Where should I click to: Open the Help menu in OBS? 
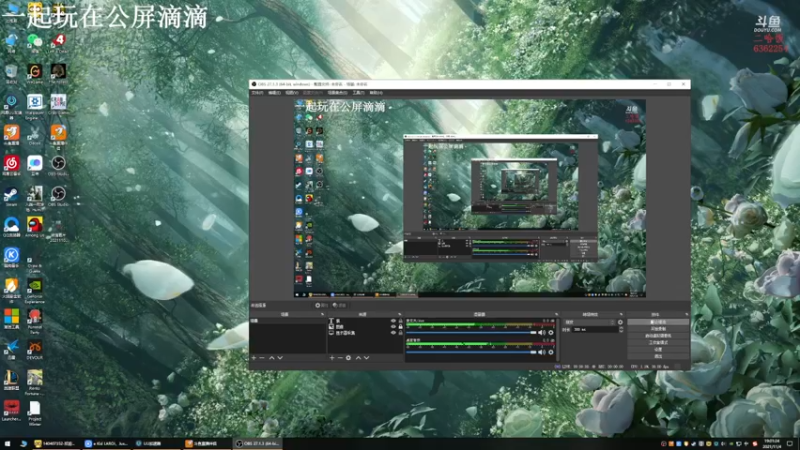(x=376, y=93)
